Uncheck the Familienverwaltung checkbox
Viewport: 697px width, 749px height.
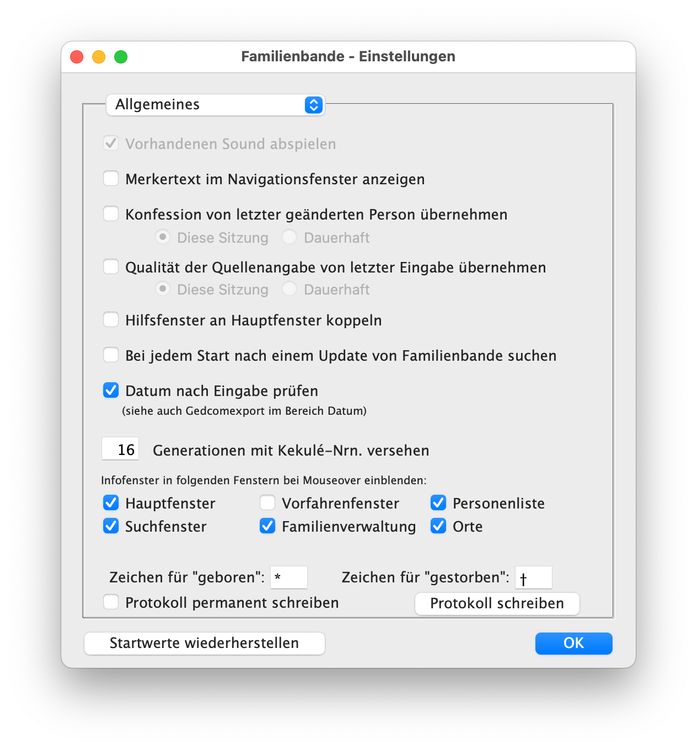tap(267, 526)
